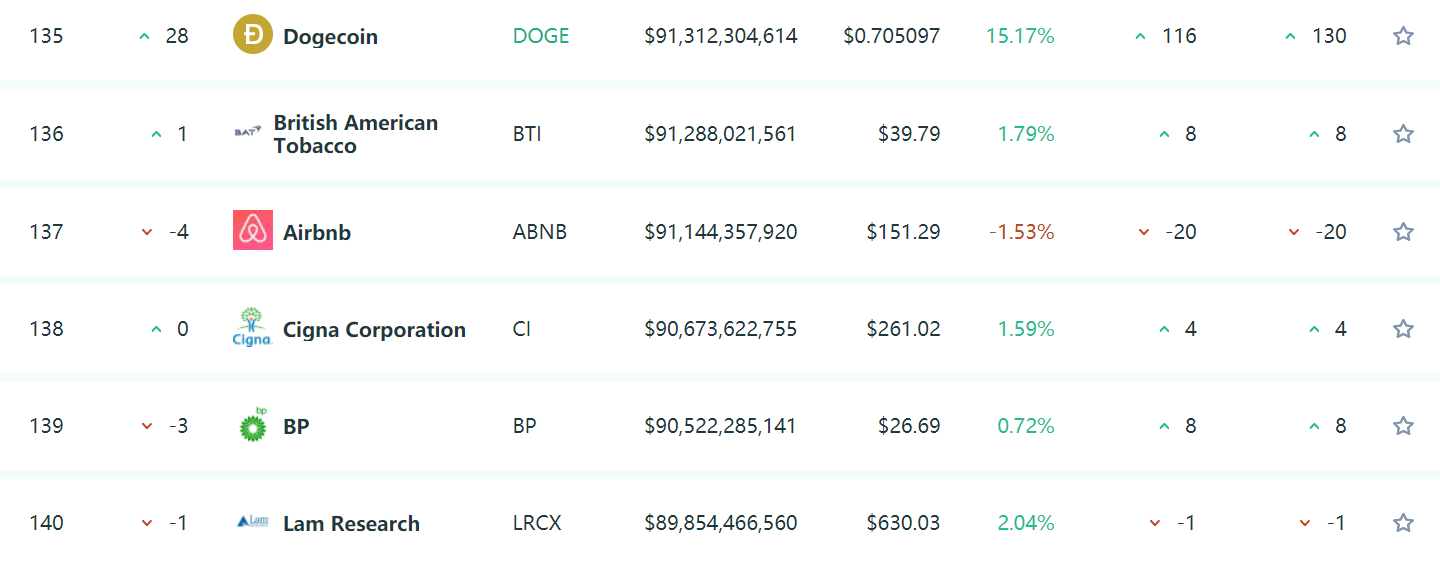Click the Airbnb logo icon

coord(253,230)
